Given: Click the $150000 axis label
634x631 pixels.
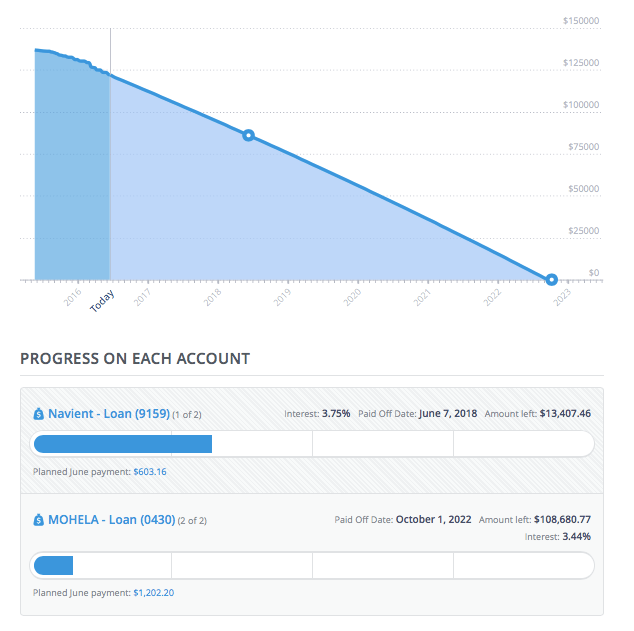Looking at the screenshot, I should (x=580, y=20).
